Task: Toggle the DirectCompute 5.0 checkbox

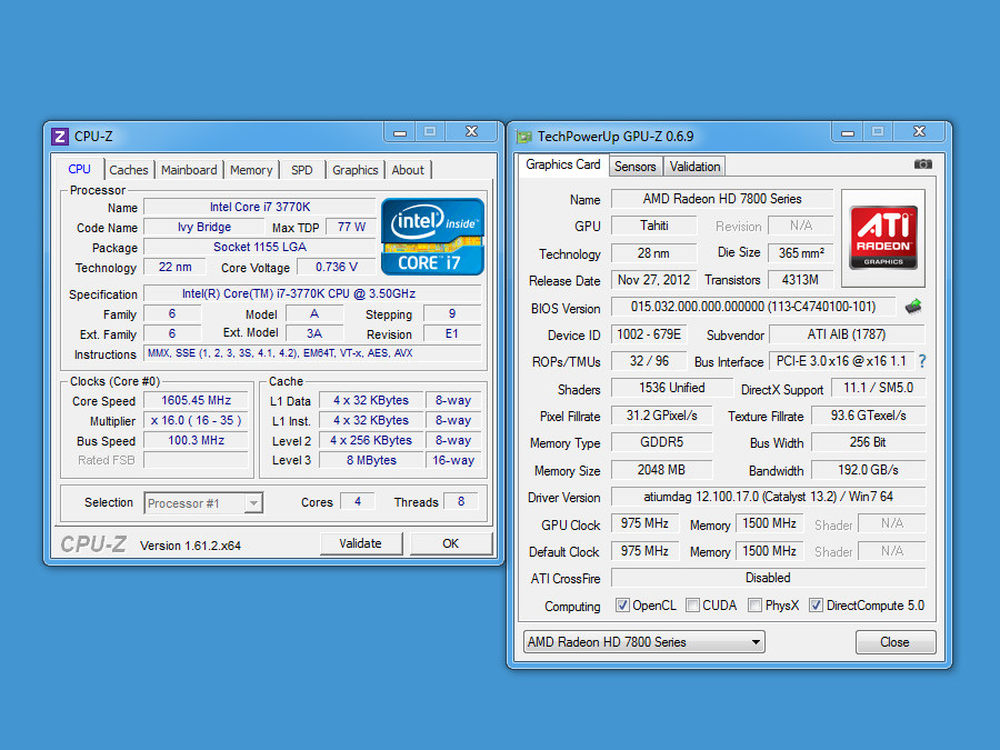Action: (816, 605)
